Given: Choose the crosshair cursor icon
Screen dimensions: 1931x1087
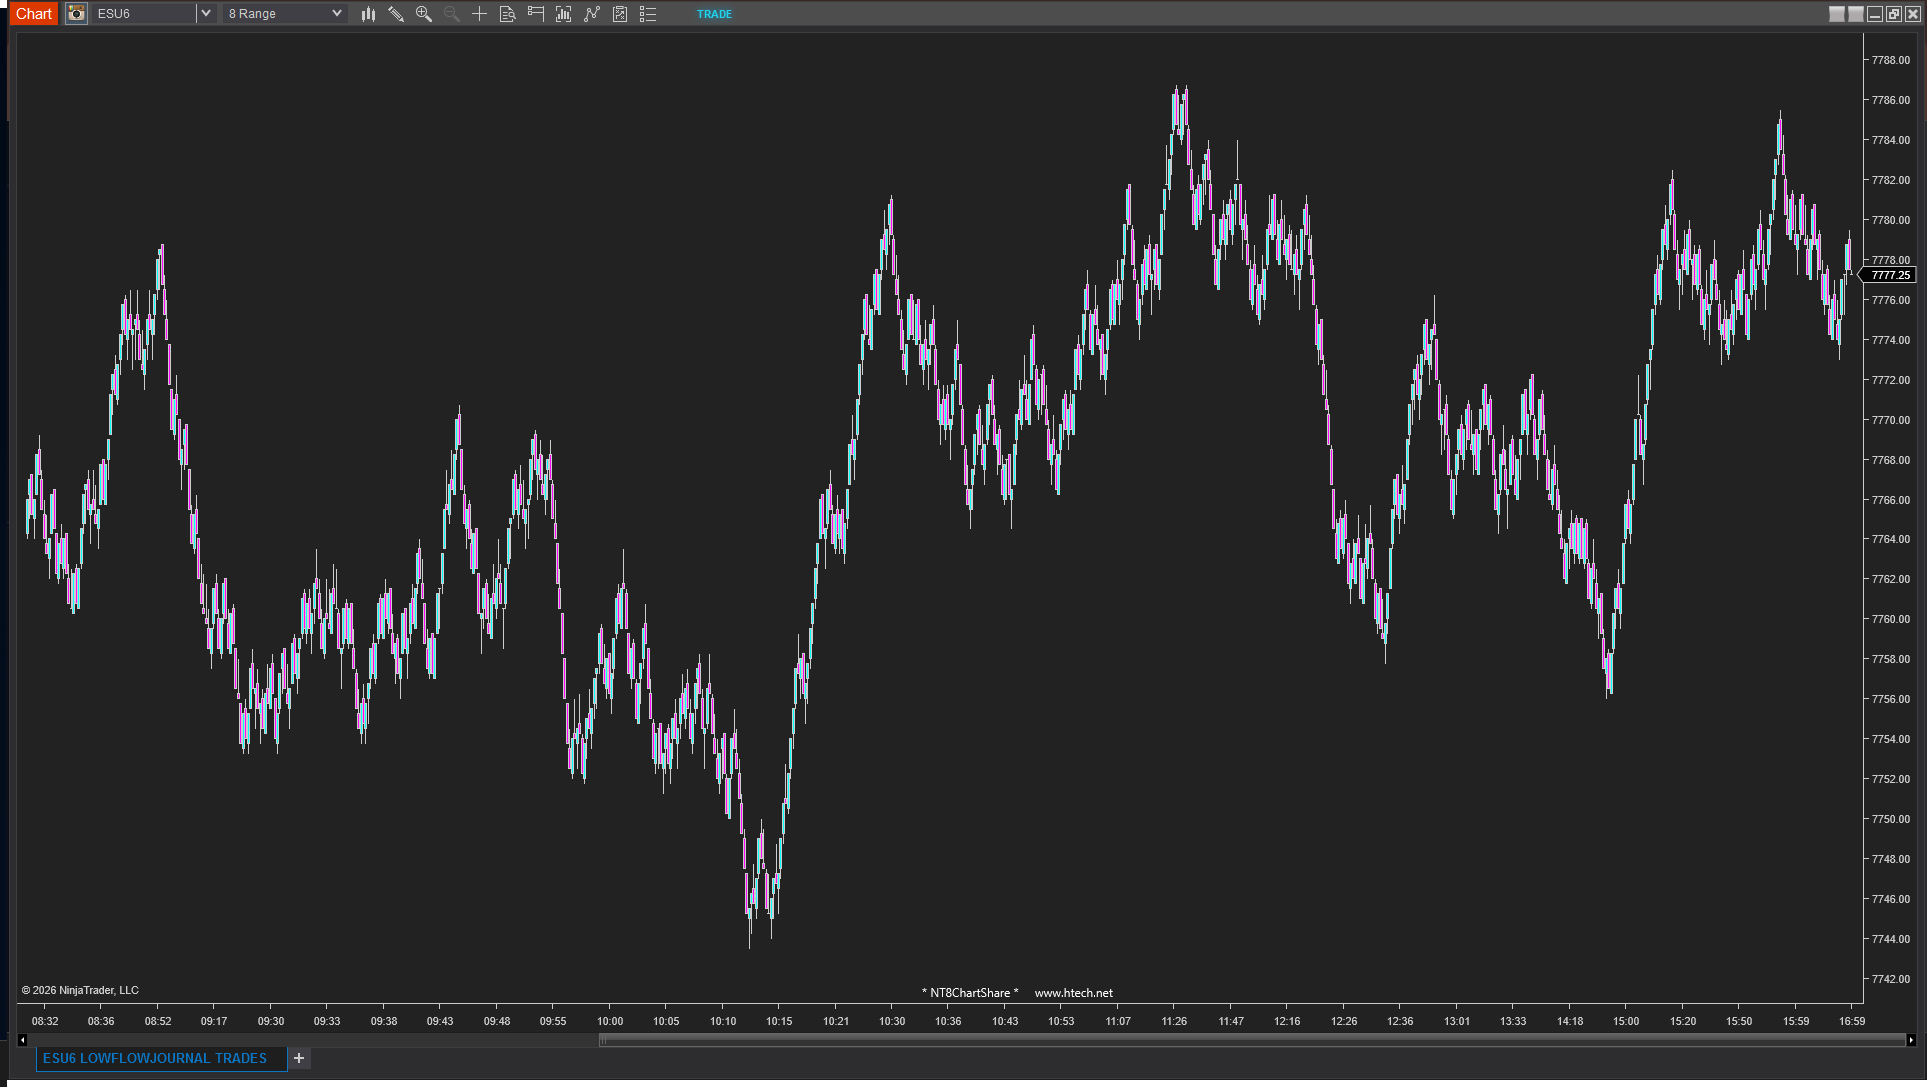Looking at the screenshot, I should coord(480,14).
